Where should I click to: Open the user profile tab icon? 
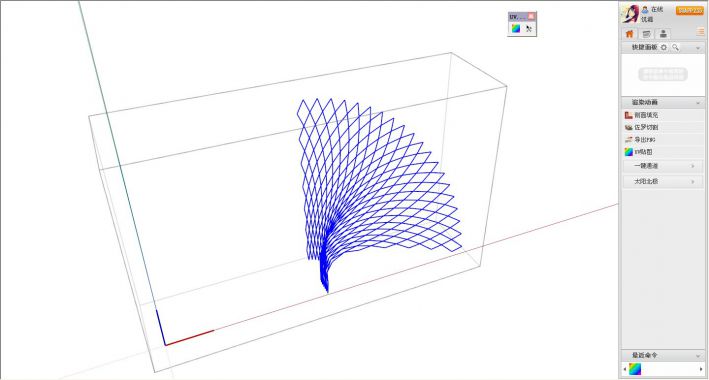click(x=663, y=33)
